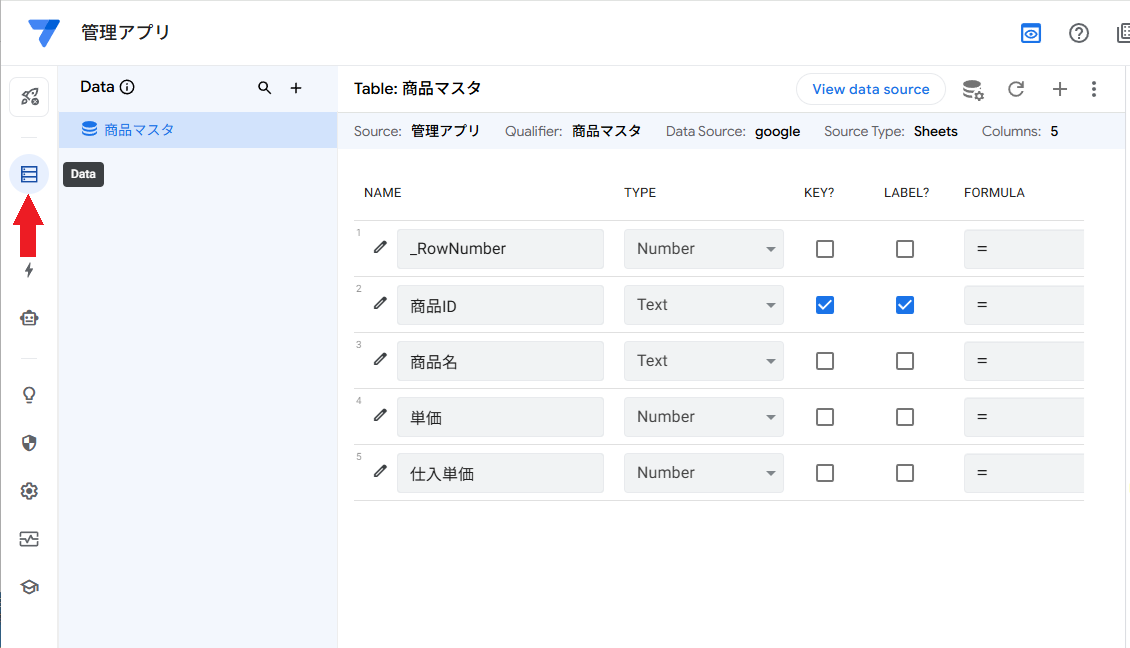Open TYPE dropdown for 単価 column
Image resolution: width=1130 pixels, height=648 pixels.
tap(704, 417)
